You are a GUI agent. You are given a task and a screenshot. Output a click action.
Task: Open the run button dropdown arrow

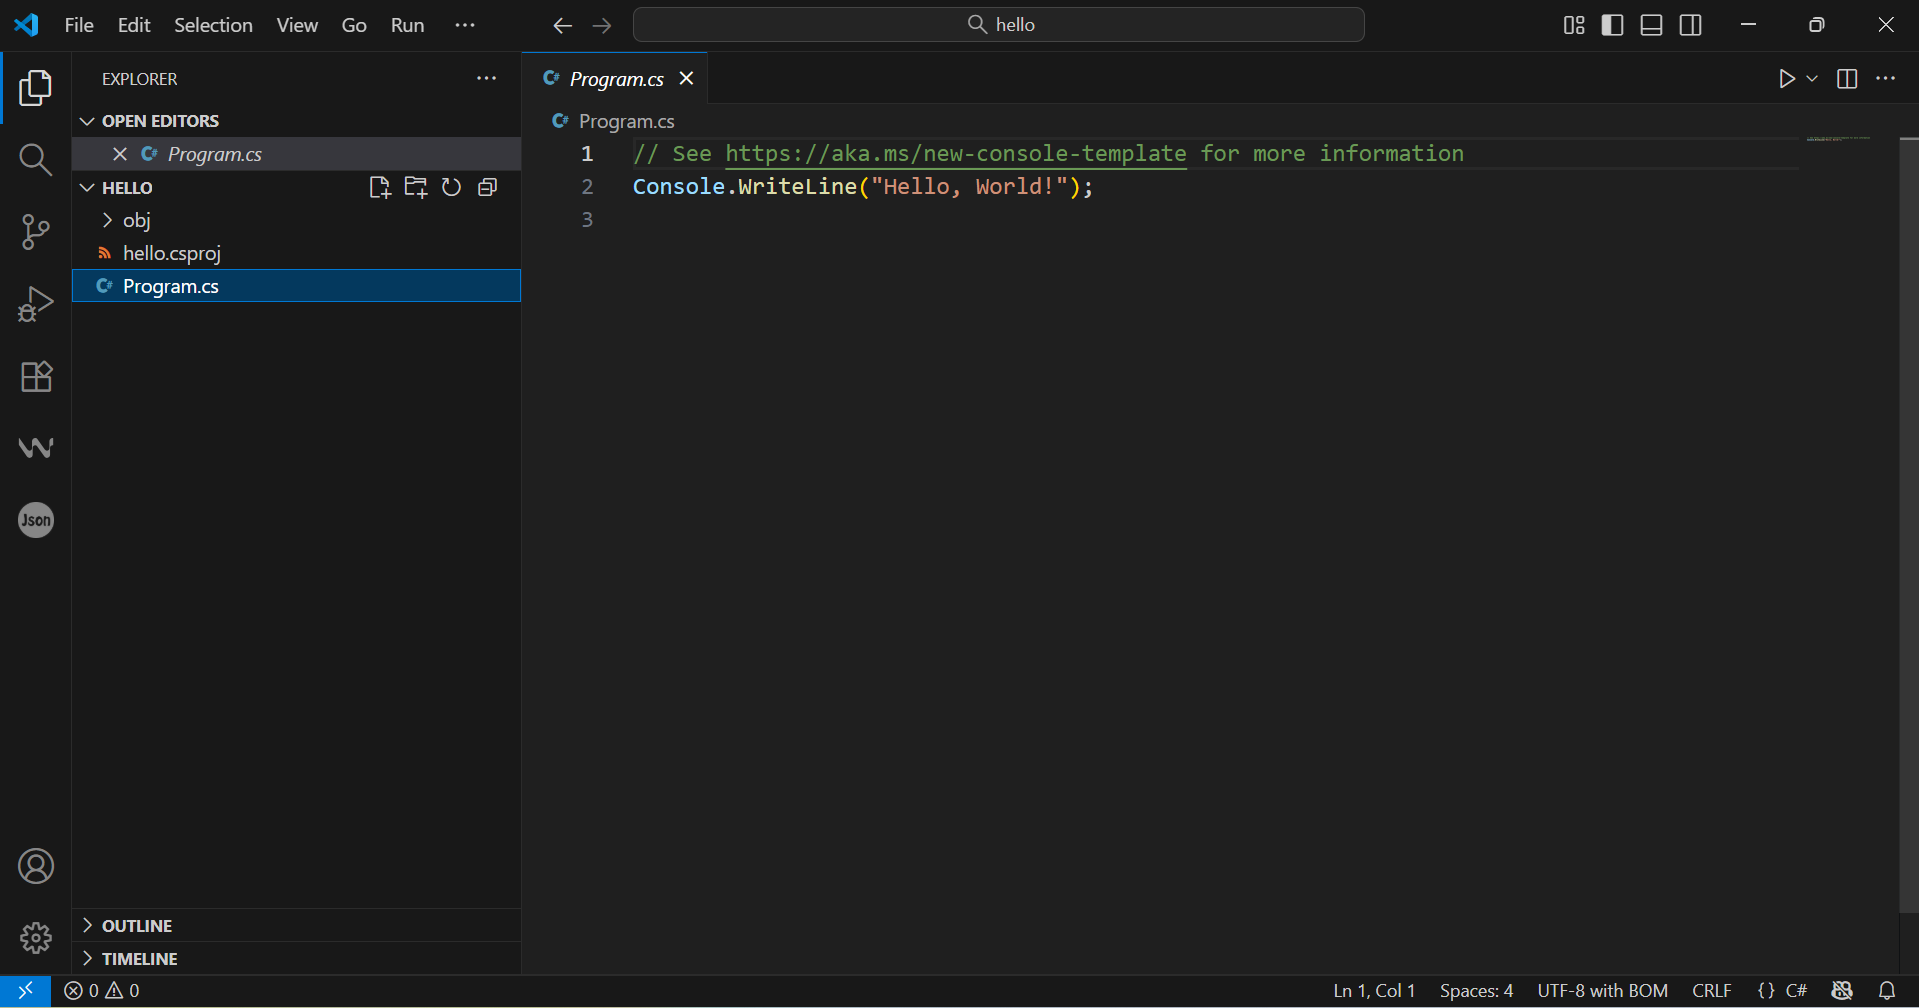tap(1812, 78)
